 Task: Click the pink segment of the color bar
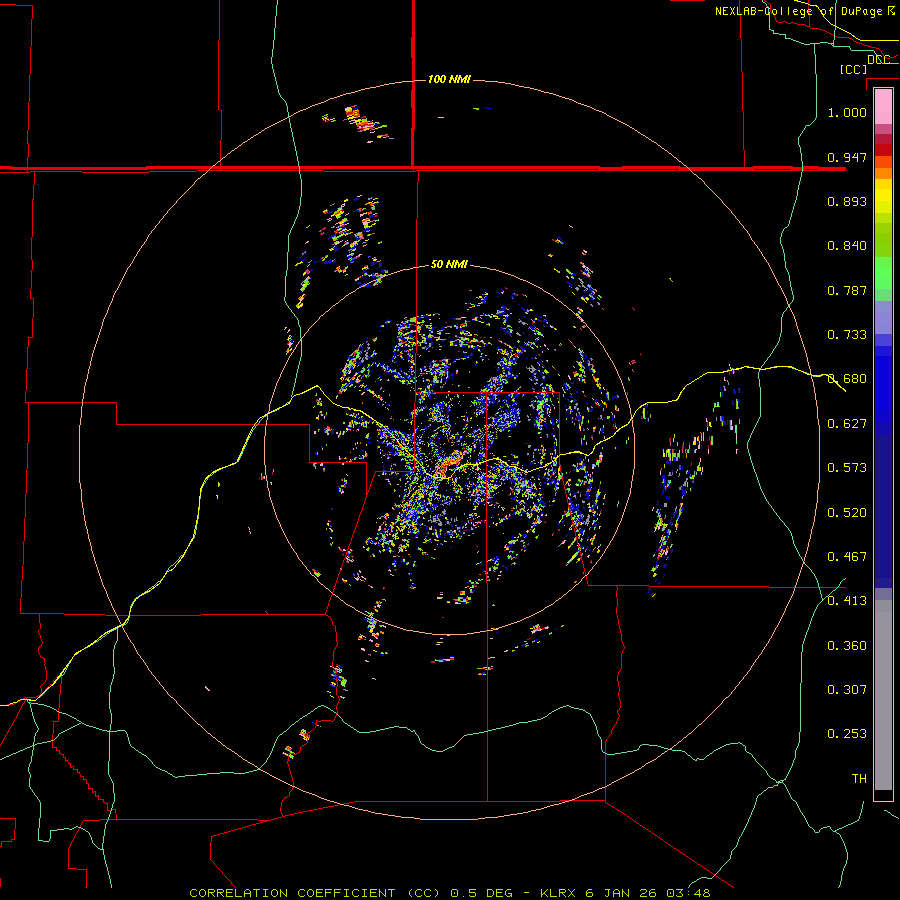tap(883, 107)
